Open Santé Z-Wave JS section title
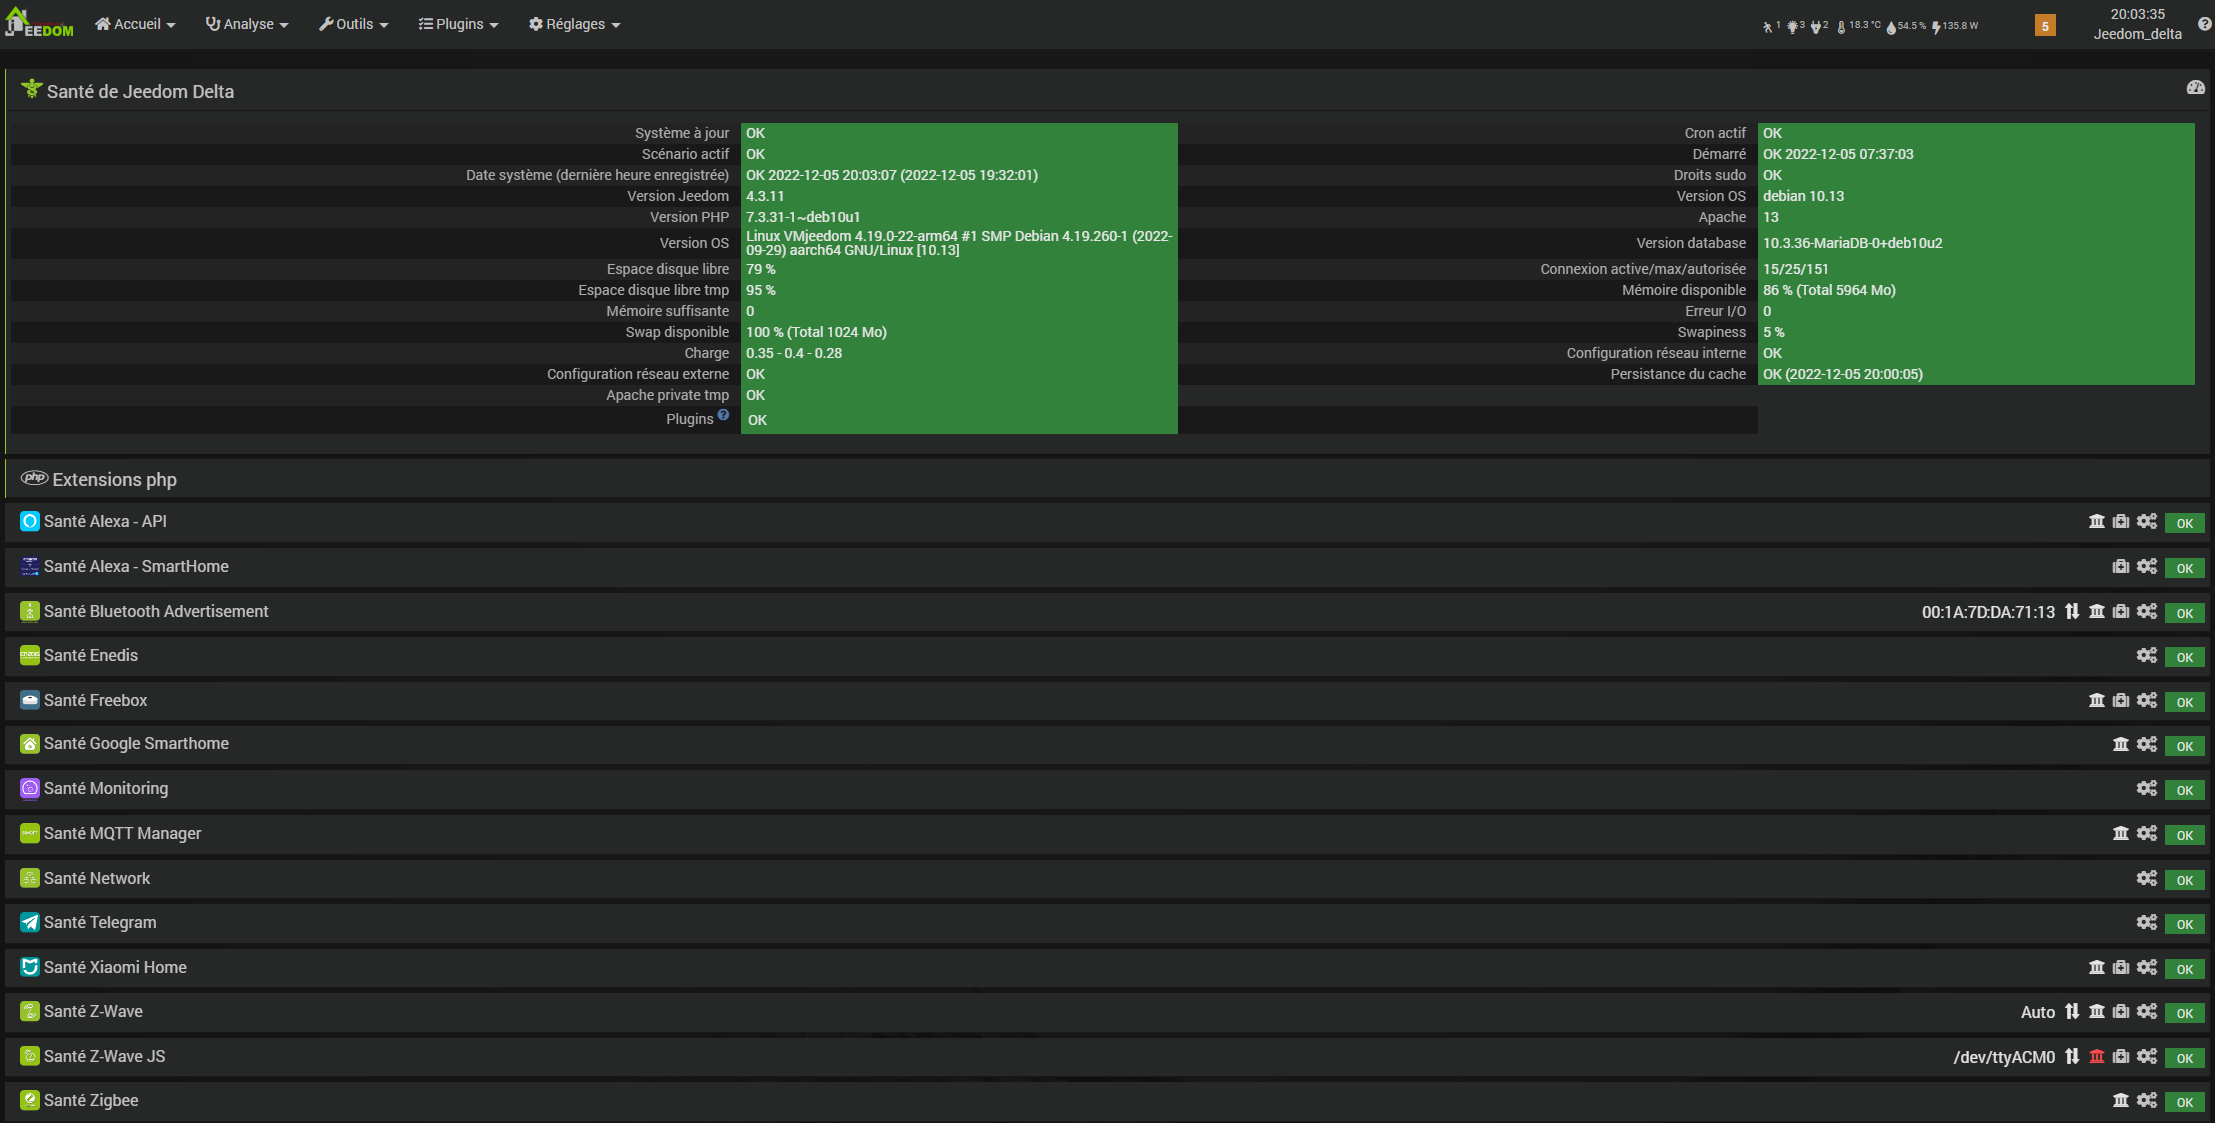The image size is (2215, 1123). pyautogui.click(x=104, y=1056)
